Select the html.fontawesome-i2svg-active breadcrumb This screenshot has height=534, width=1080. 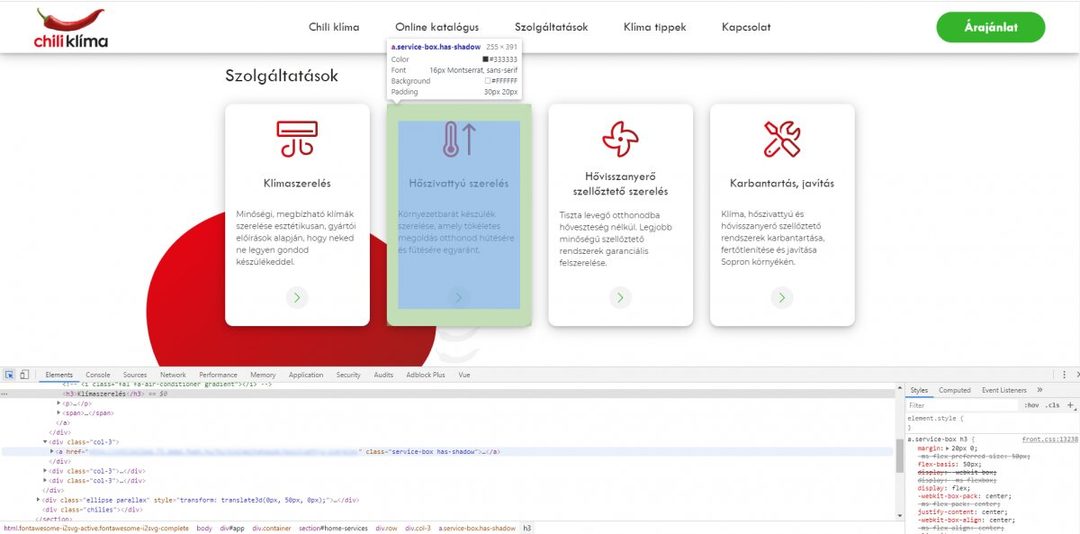96,528
